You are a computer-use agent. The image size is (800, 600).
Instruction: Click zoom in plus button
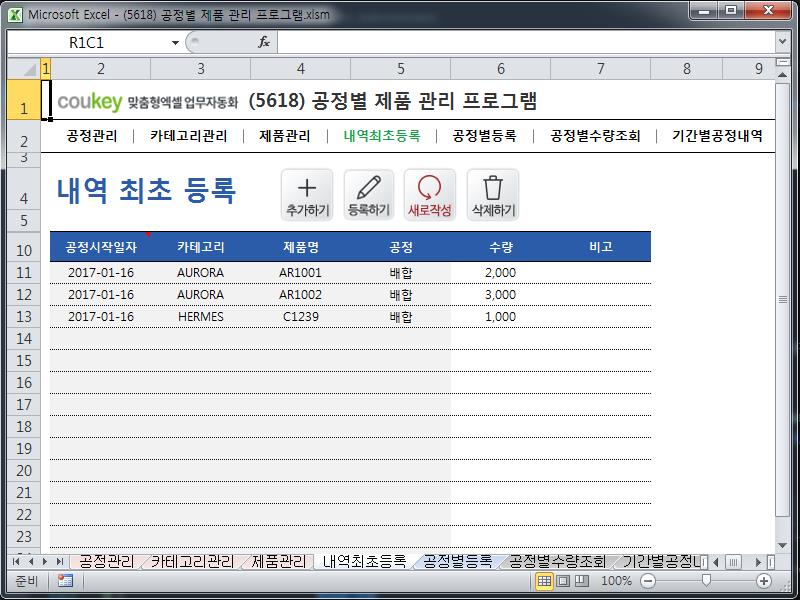click(764, 581)
